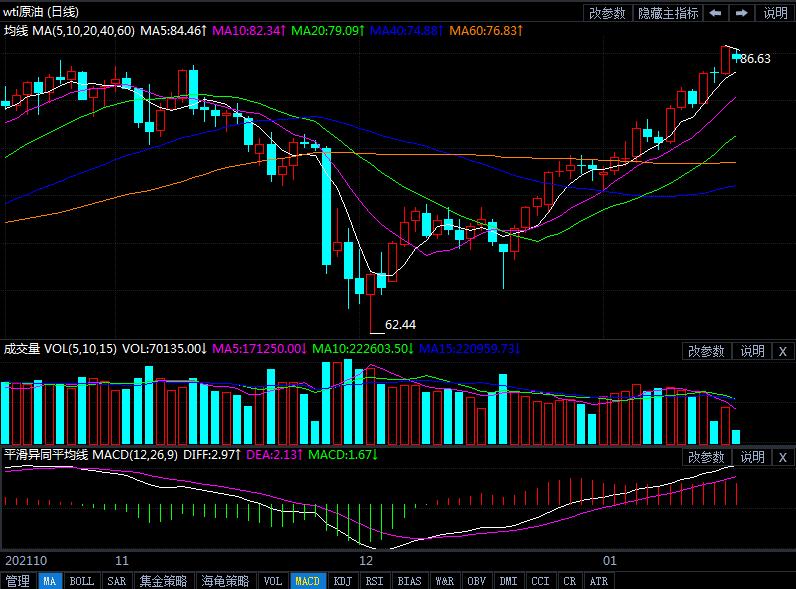796x589 pixels.
Task: Click 隐藏主指标 button
Action: click(x=668, y=13)
